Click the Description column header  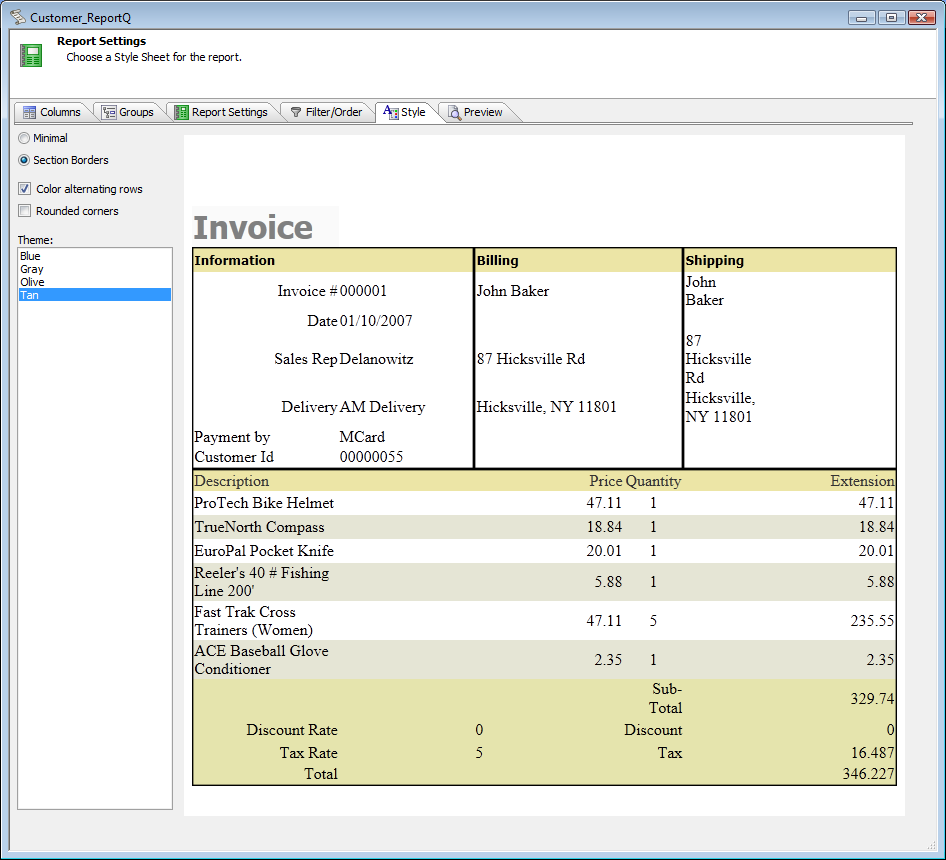(x=232, y=481)
